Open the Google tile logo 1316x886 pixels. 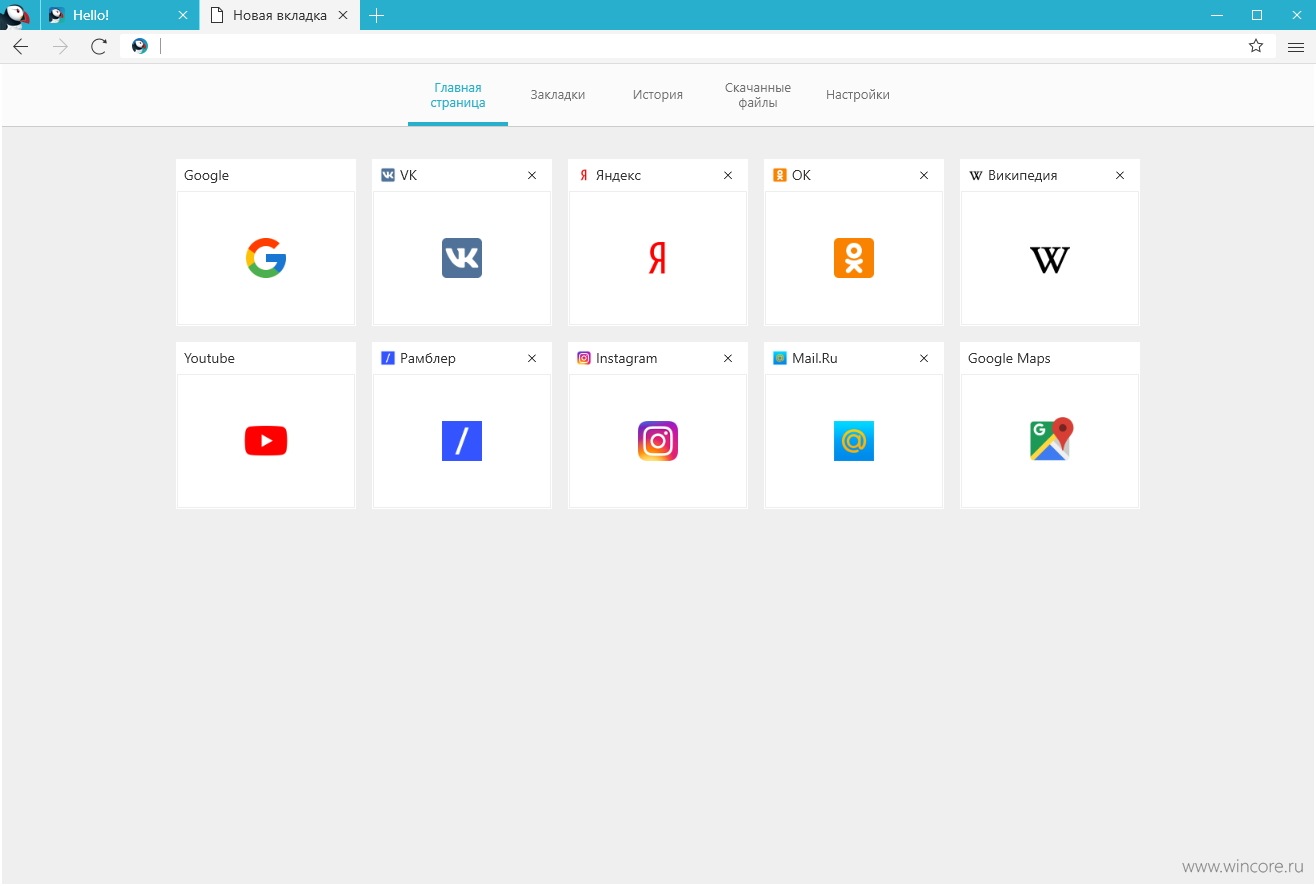click(x=266, y=258)
